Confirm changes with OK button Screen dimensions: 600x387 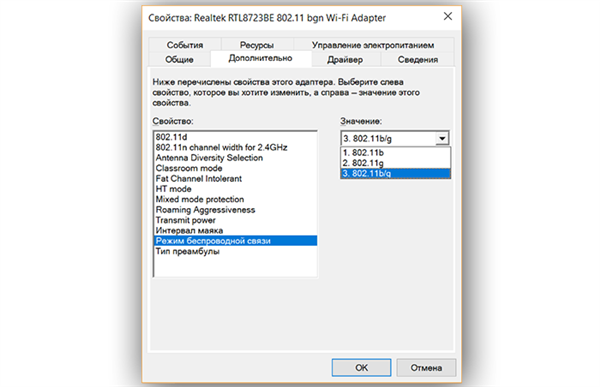[361, 367]
